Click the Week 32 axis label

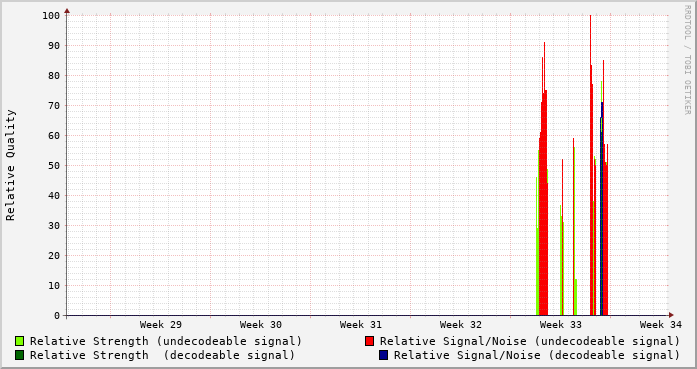(x=461, y=325)
